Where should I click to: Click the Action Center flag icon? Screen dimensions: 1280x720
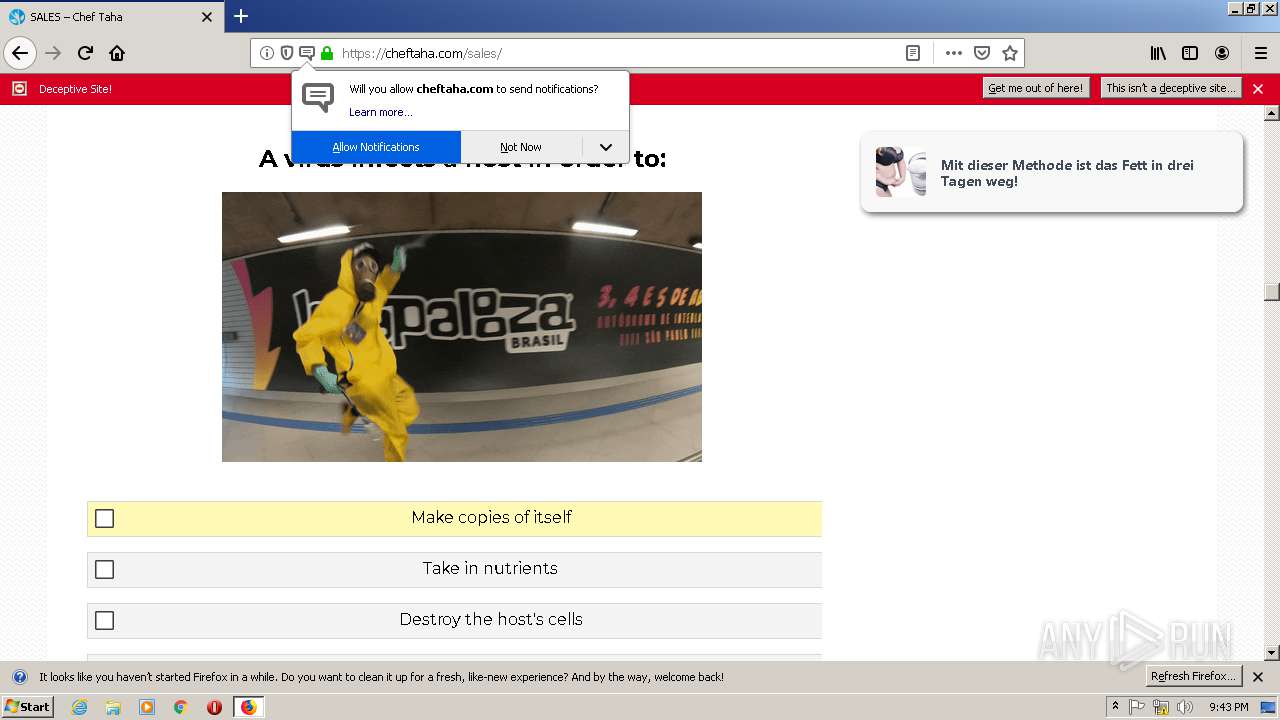1137,707
